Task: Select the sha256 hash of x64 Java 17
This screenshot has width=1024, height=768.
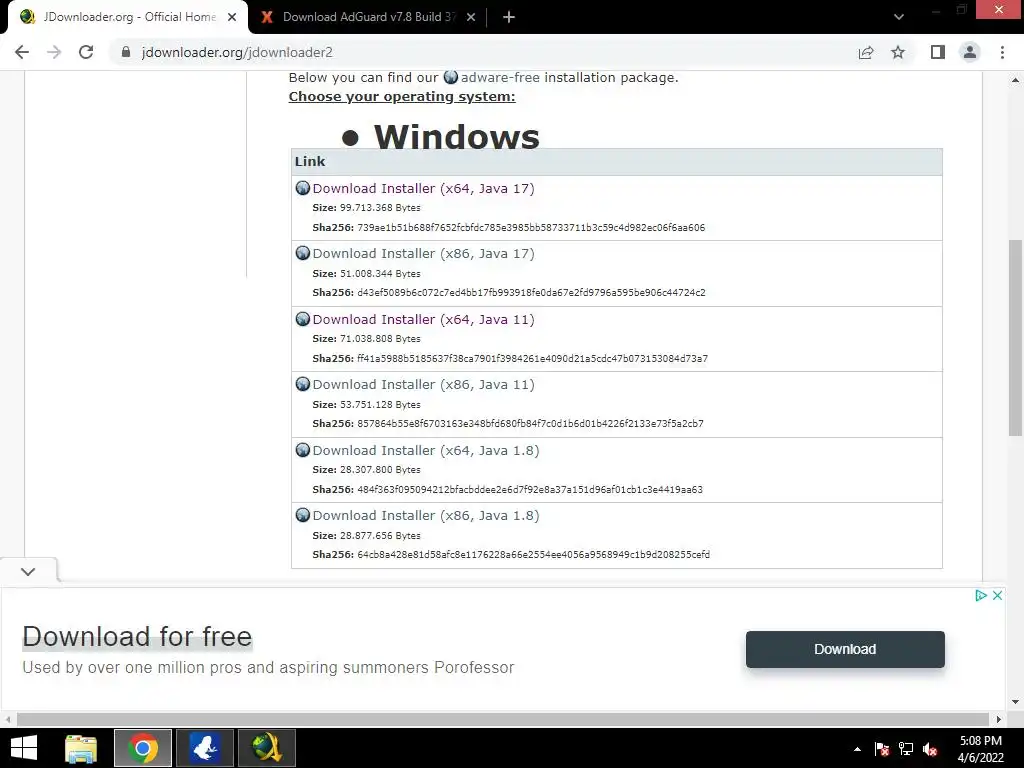Action: click(531, 228)
